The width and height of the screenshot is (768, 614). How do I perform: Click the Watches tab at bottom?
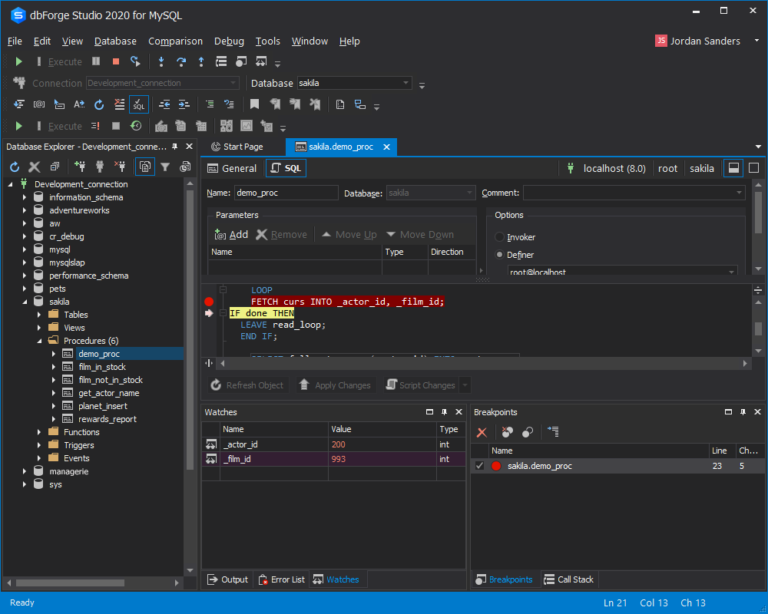336,580
